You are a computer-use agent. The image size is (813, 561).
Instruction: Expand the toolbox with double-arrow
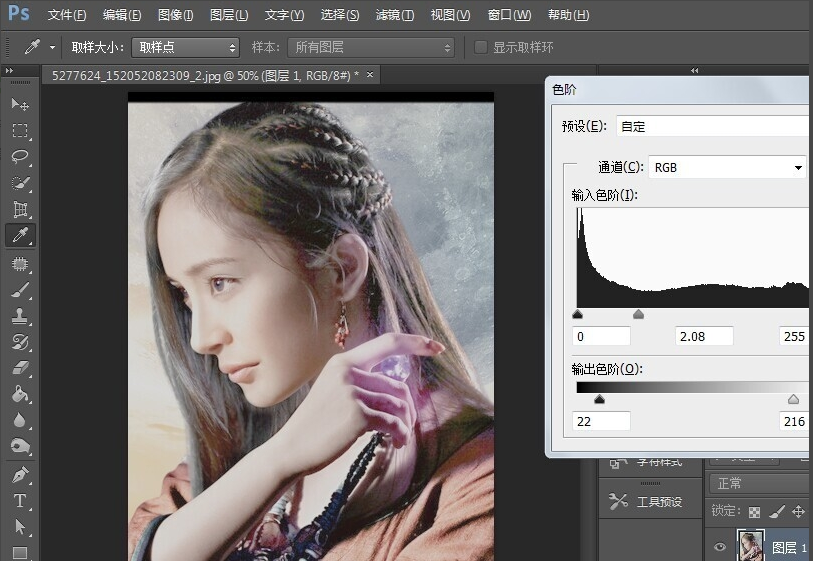tap(9, 71)
